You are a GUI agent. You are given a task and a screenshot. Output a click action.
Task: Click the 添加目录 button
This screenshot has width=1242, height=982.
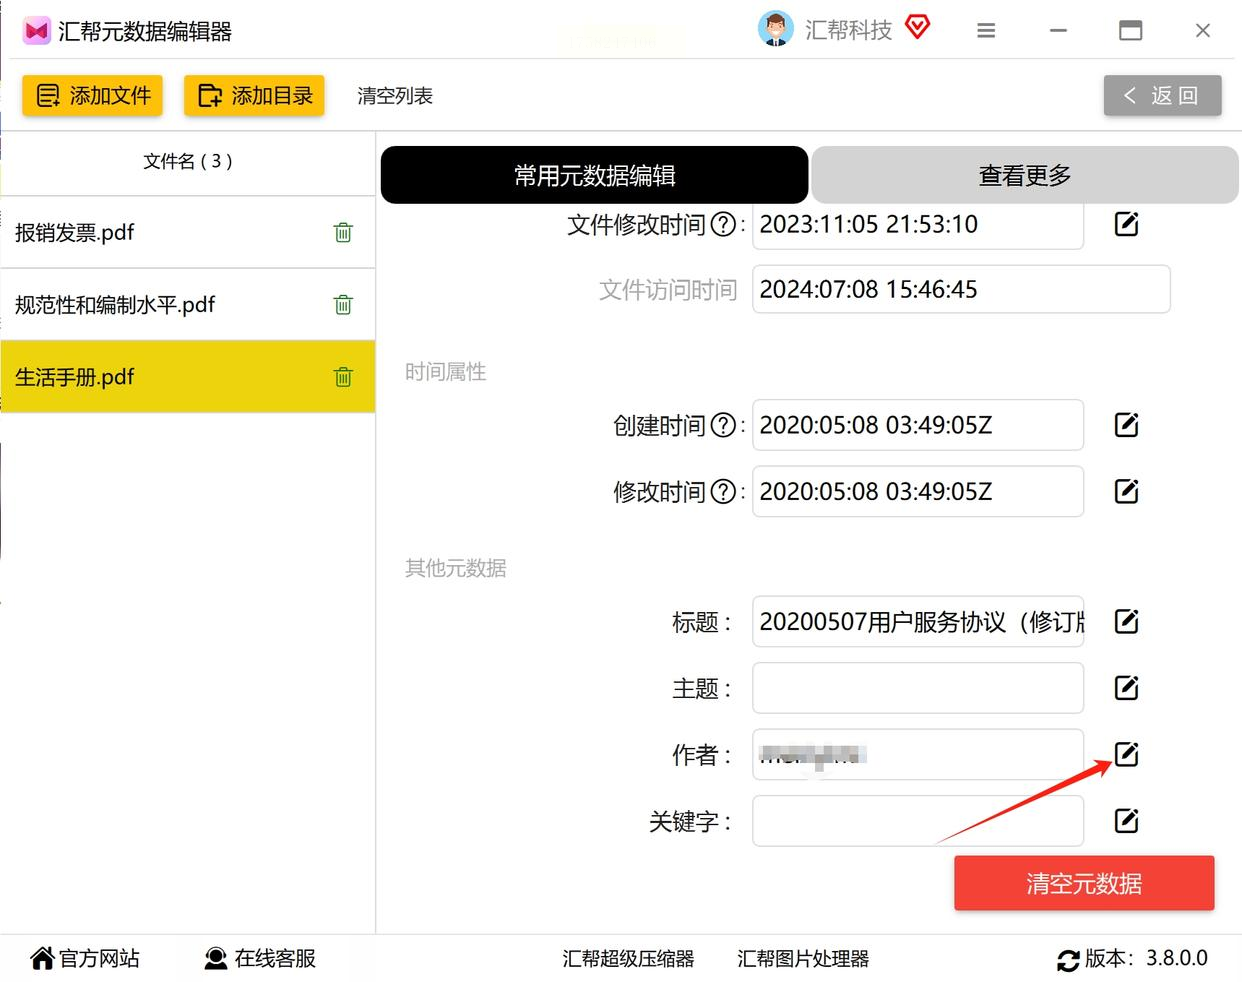click(x=254, y=95)
